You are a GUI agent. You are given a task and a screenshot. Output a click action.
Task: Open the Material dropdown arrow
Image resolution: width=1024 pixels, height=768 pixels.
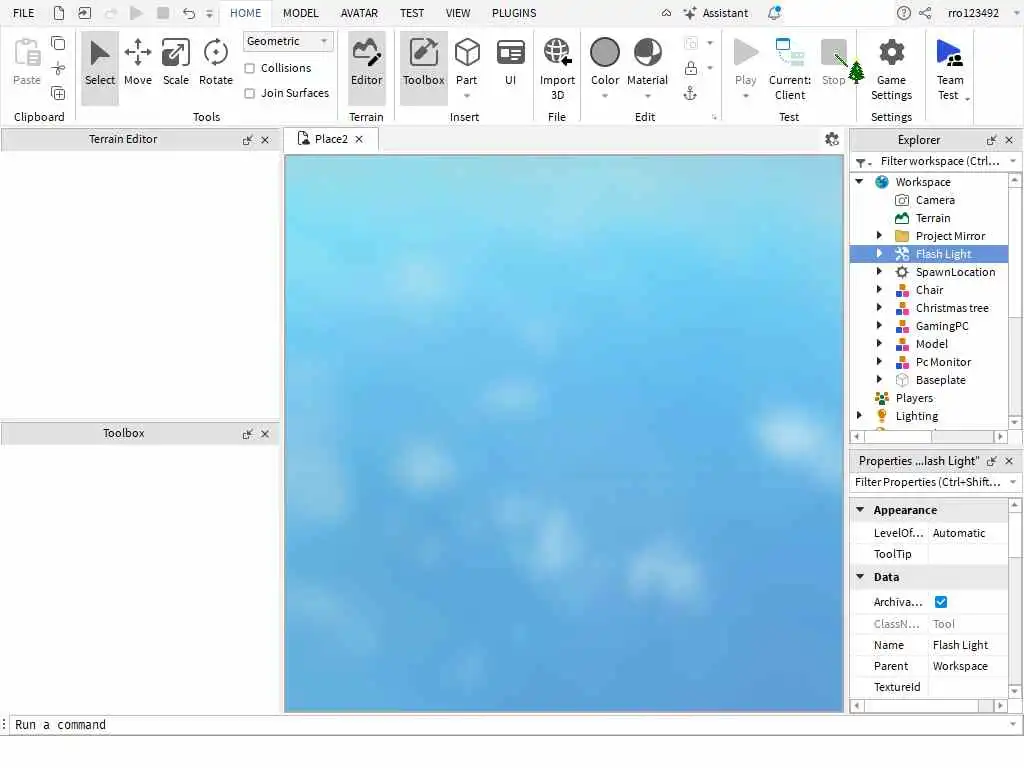coord(647,96)
